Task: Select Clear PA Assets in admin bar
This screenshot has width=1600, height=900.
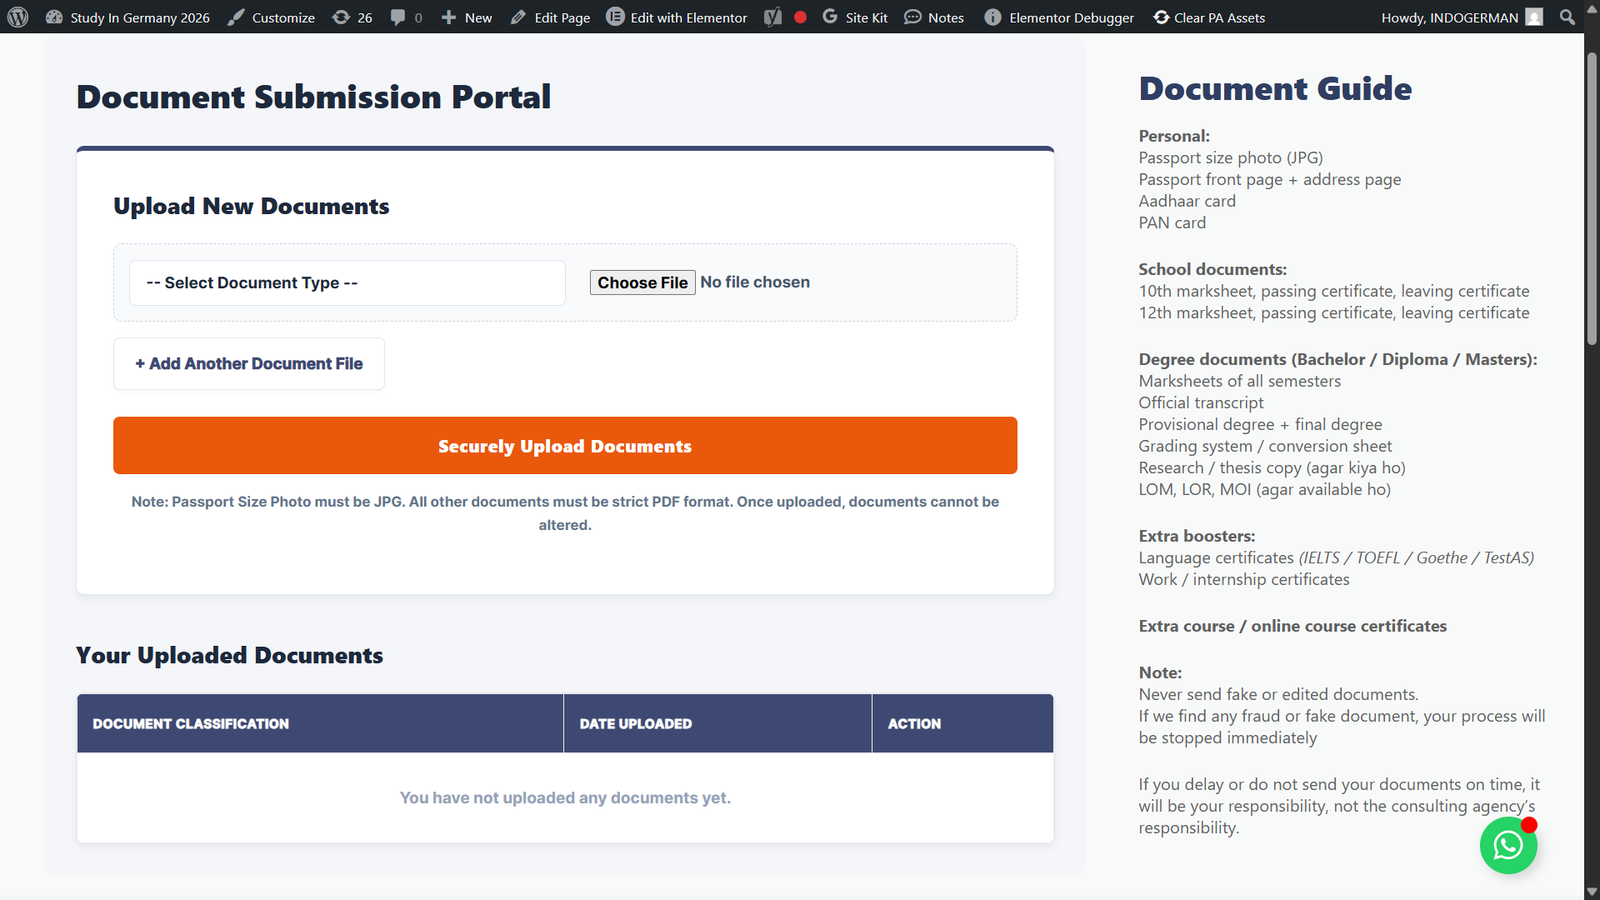Action: 1209,17
